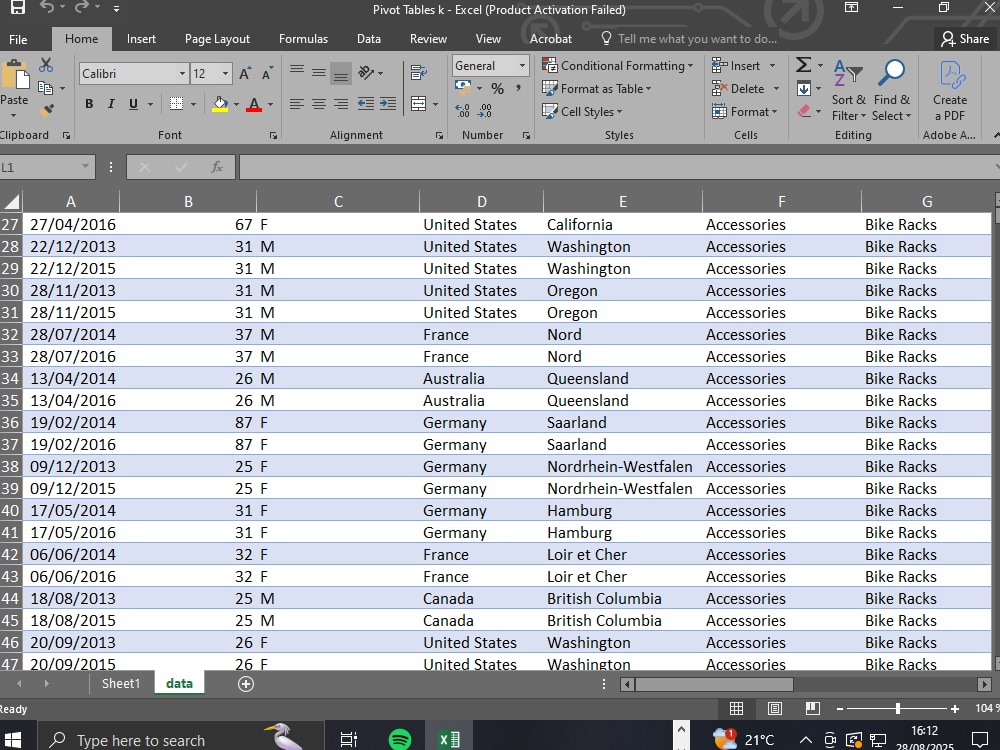Switch to Sheet1 worksheet tab
Image resolution: width=1000 pixels, height=750 pixels.
[x=121, y=684]
